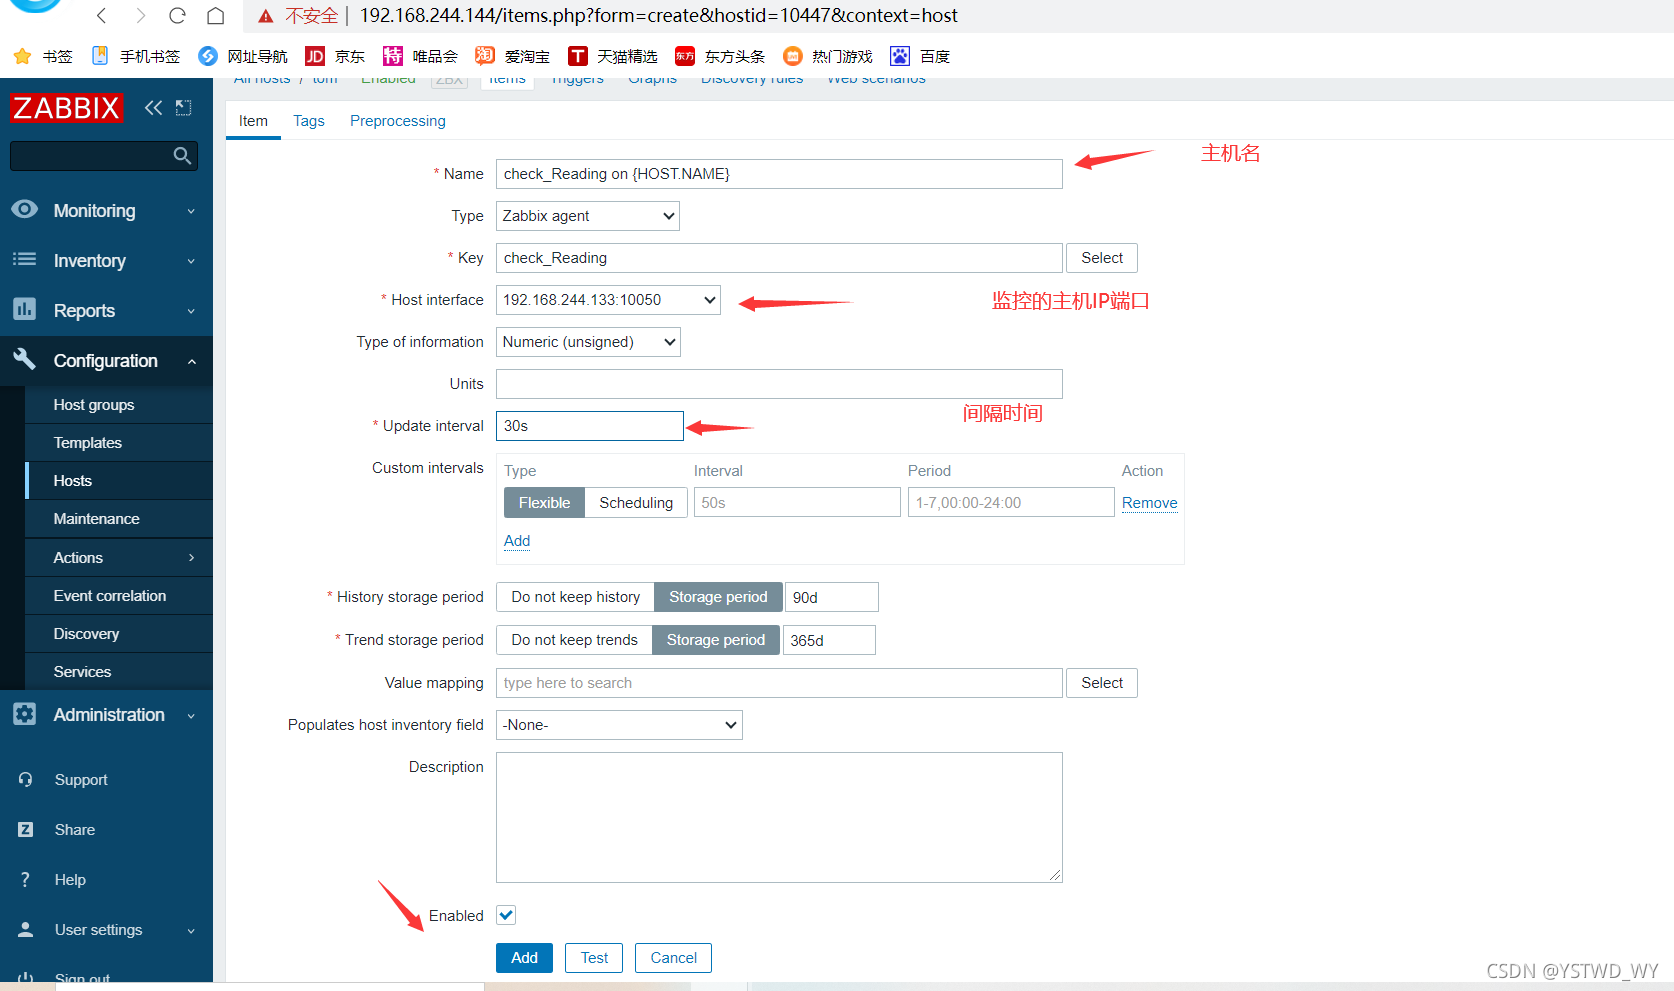The height and width of the screenshot is (991, 1674).
Task: Click the Help question mark icon
Action: point(26,879)
